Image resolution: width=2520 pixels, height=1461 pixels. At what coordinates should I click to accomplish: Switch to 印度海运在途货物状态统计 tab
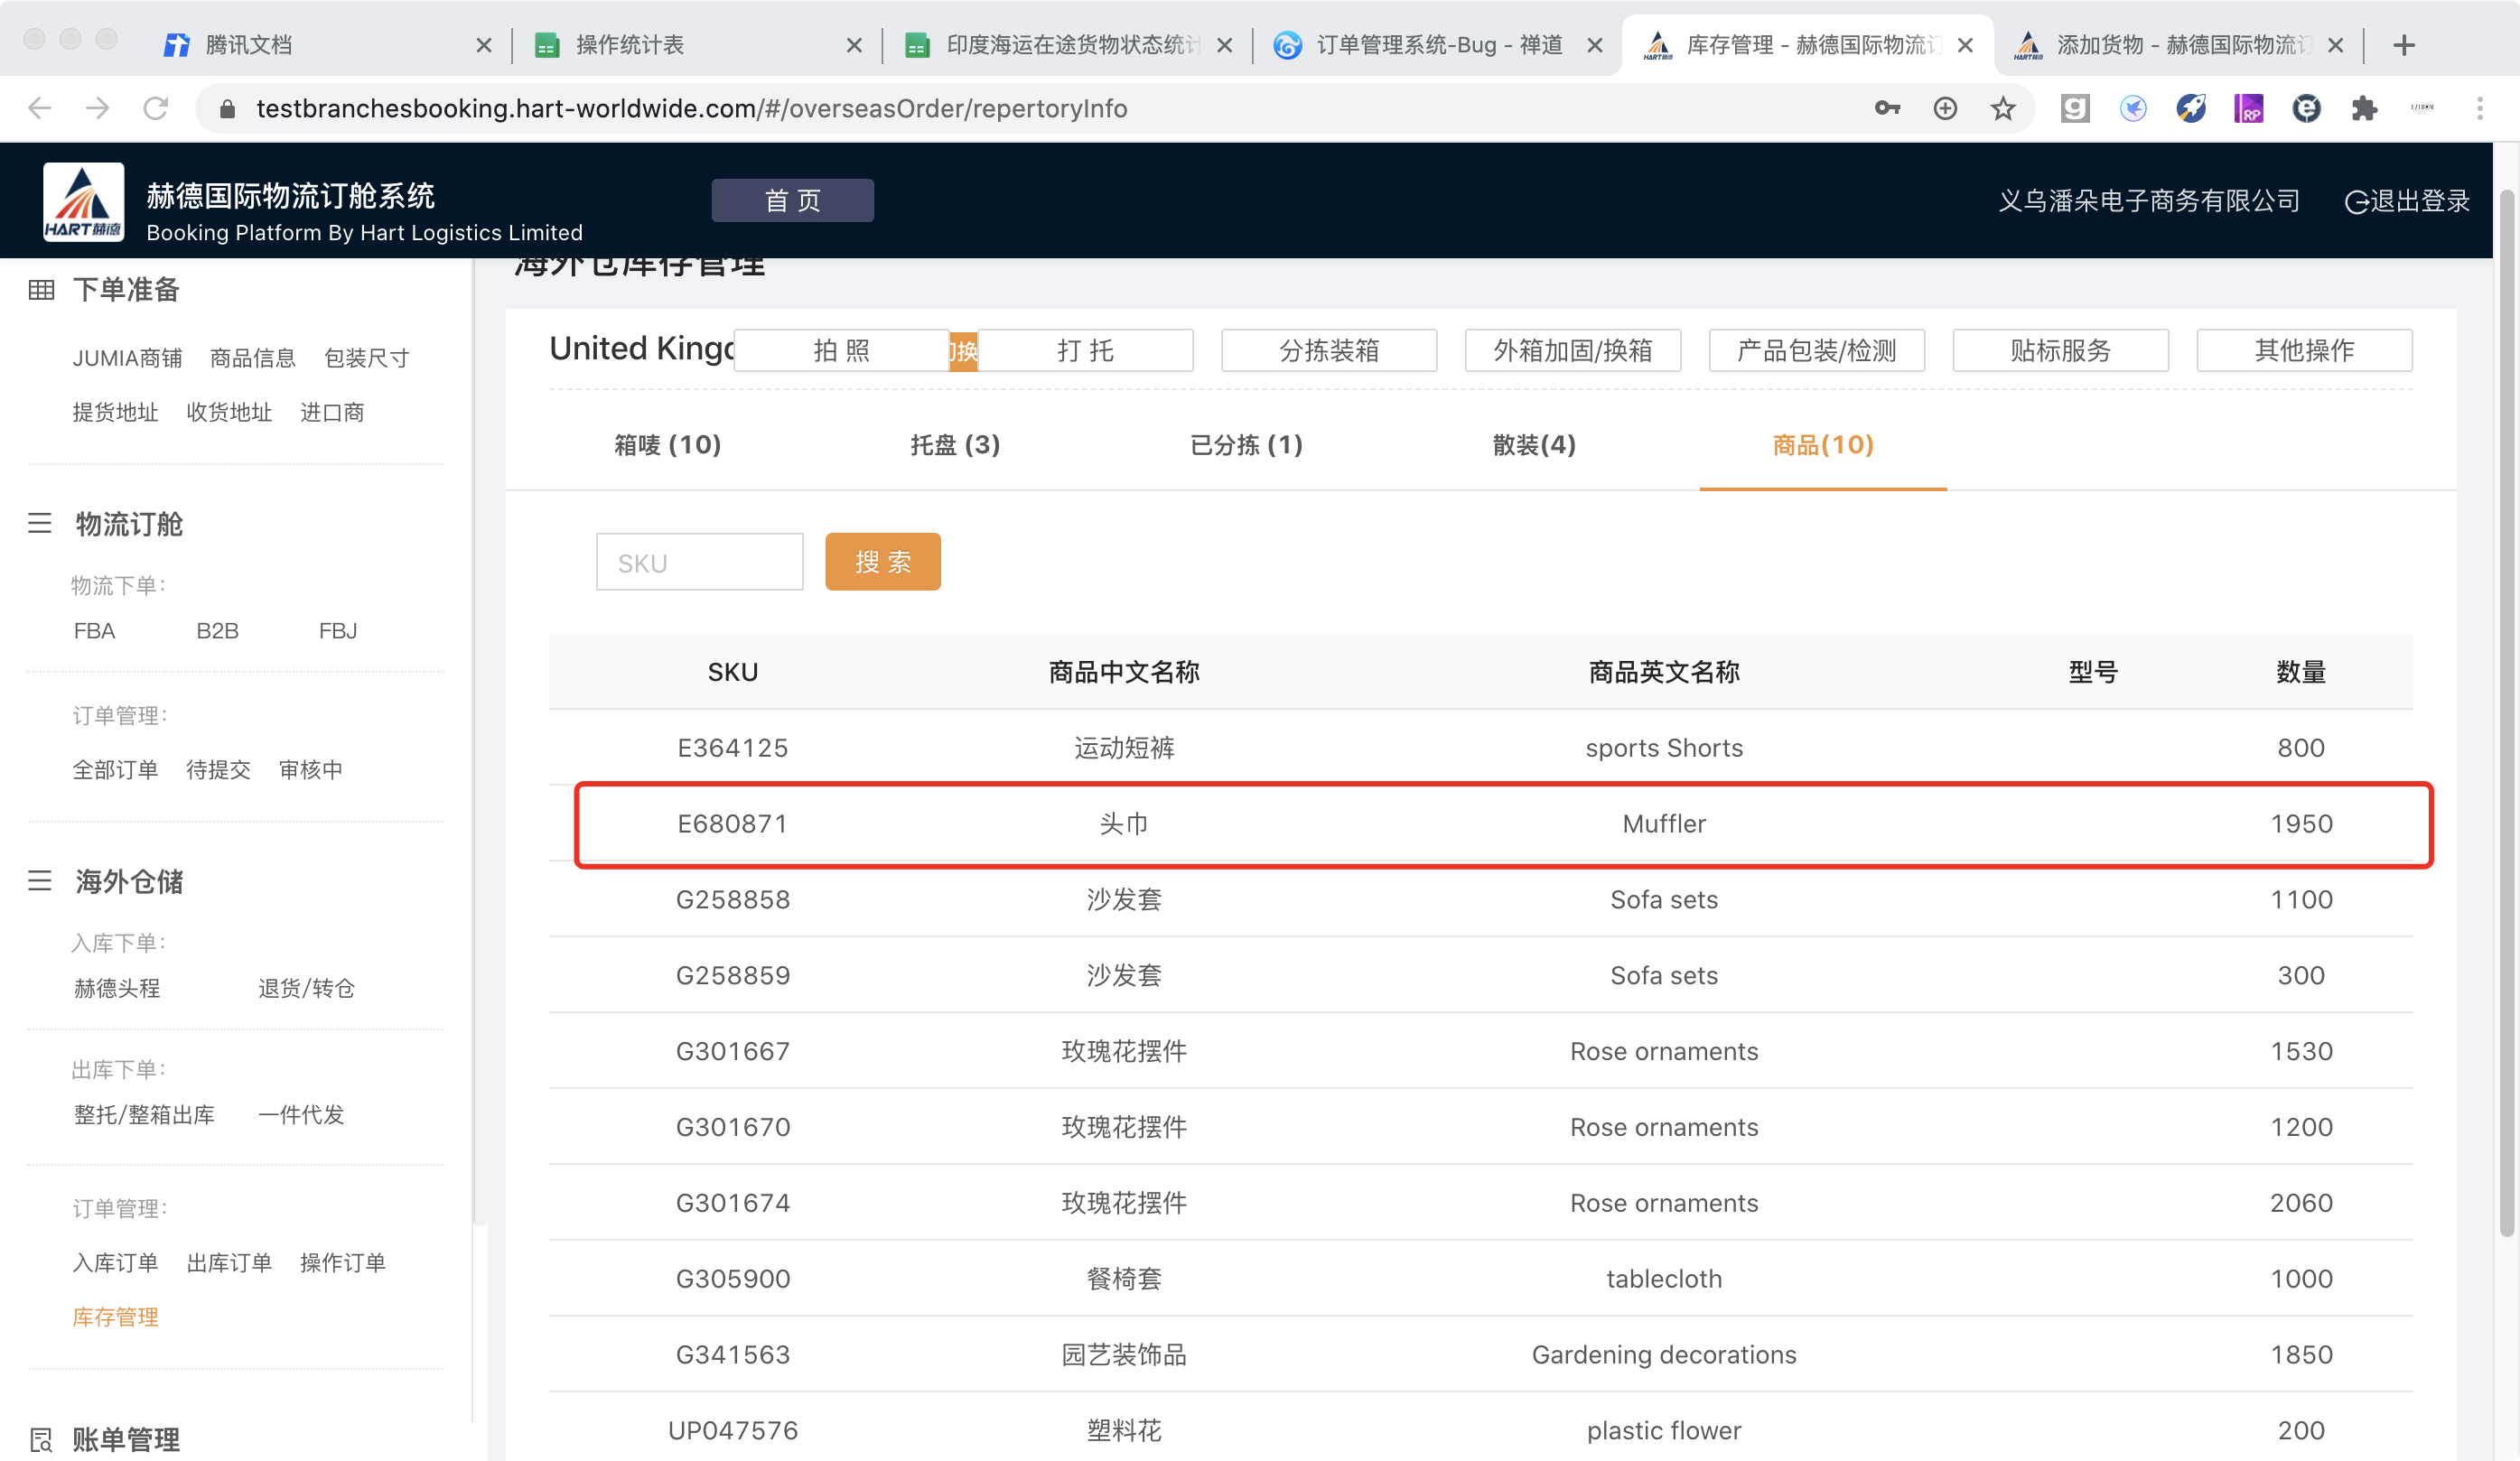pos(1067,45)
